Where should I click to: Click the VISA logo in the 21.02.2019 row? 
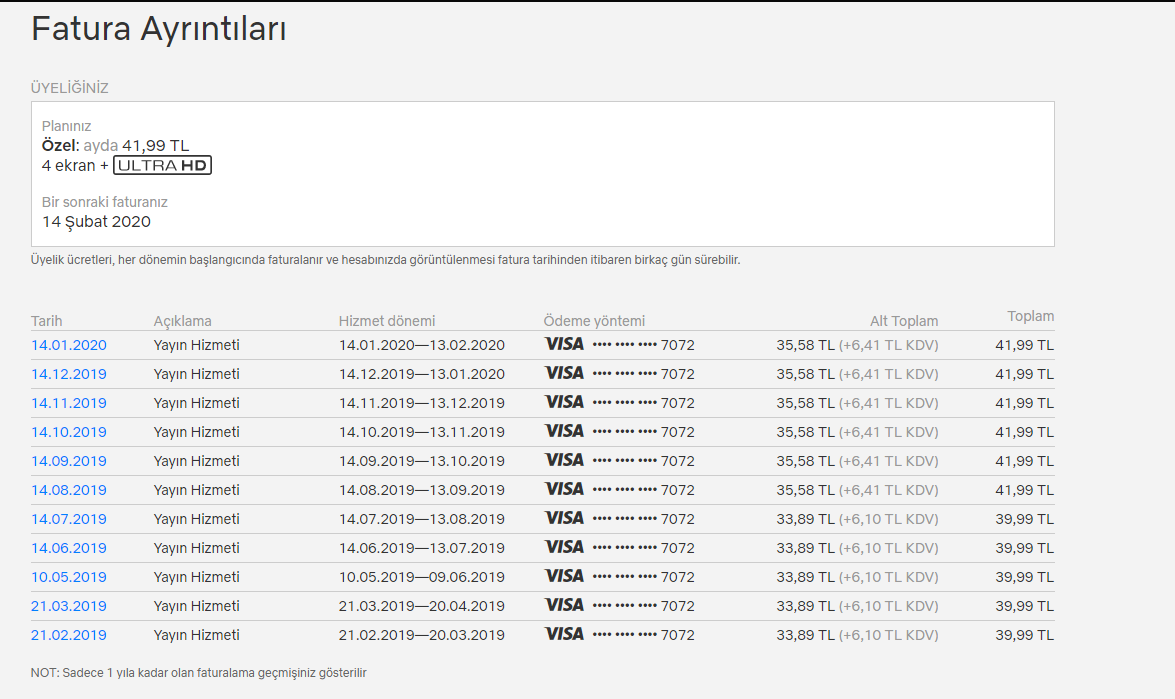pyautogui.click(x=564, y=634)
